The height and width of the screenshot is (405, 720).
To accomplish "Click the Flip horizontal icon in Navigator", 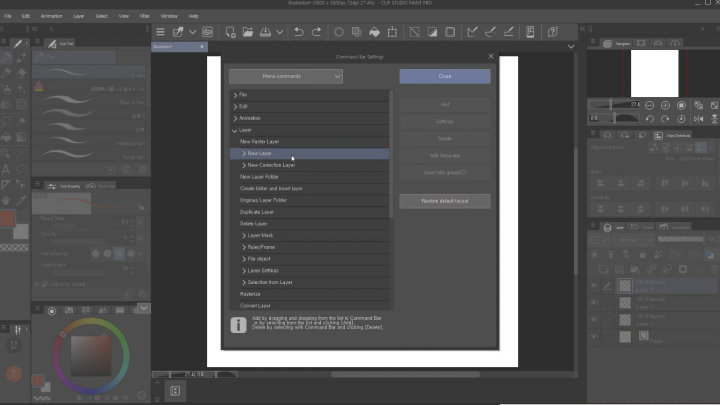I will (x=698, y=119).
